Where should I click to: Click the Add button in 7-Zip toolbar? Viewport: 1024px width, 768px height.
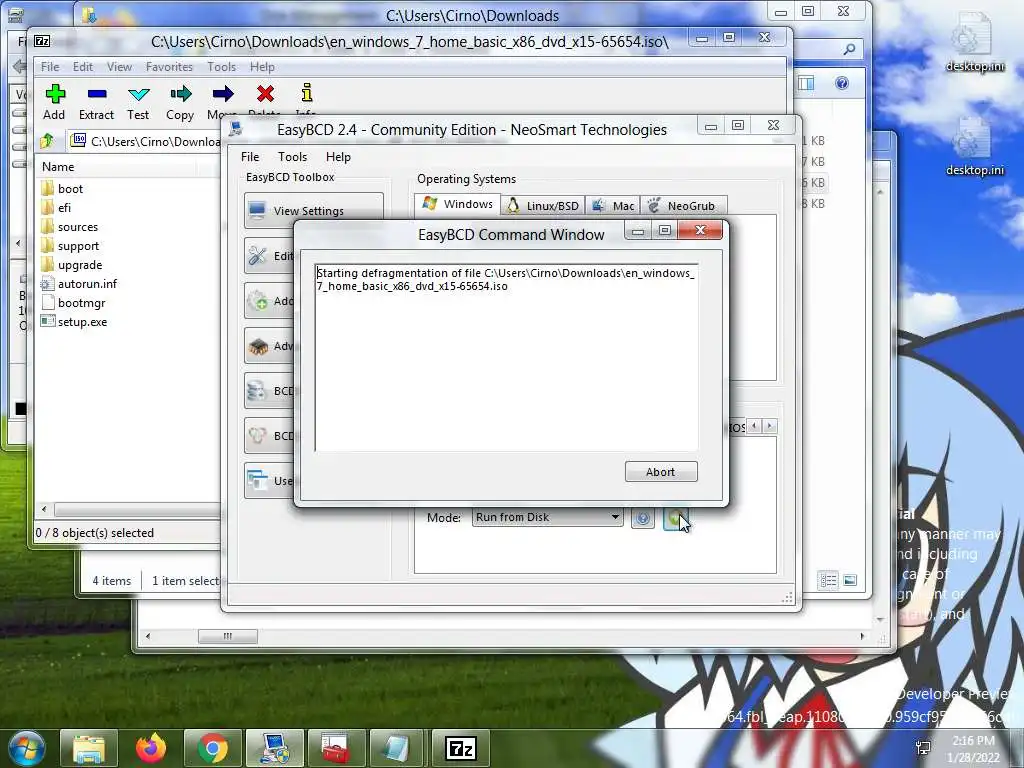coord(54,103)
